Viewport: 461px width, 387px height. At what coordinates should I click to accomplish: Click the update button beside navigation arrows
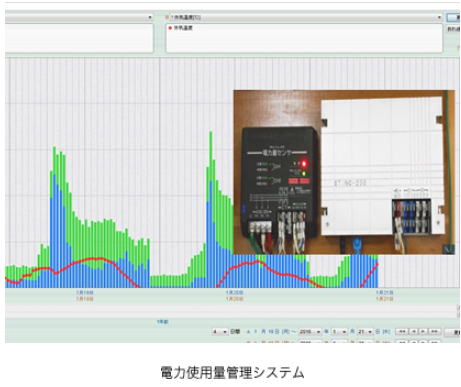pos(453,332)
